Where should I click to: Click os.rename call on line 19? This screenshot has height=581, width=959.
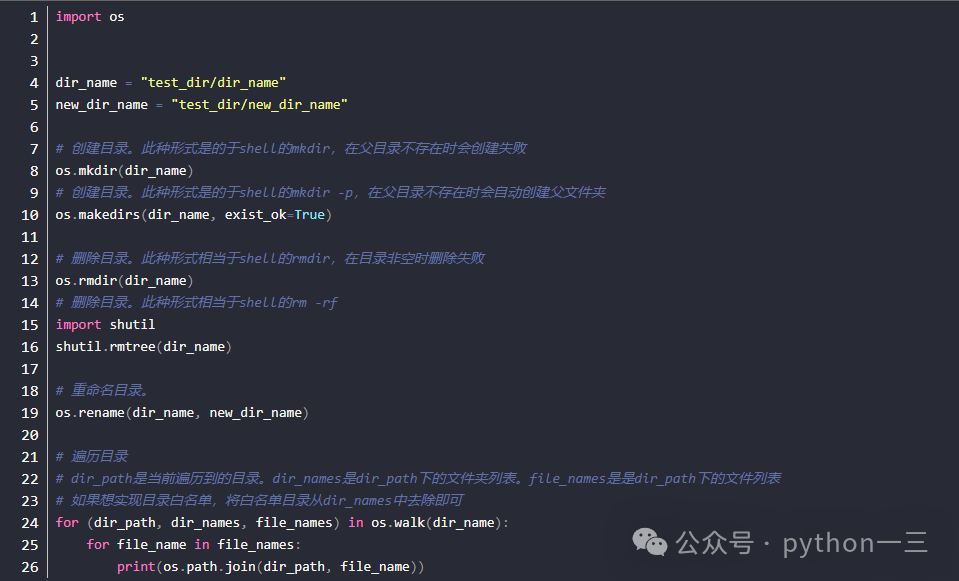point(182,413)
